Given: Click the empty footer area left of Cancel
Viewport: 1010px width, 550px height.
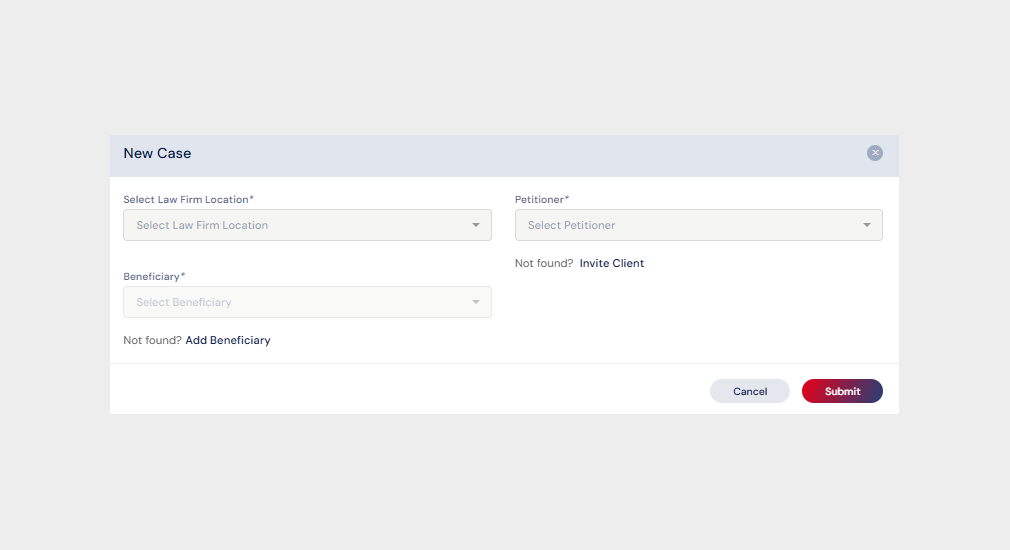Looking at the screenshot, I should [x=400, y=390].
